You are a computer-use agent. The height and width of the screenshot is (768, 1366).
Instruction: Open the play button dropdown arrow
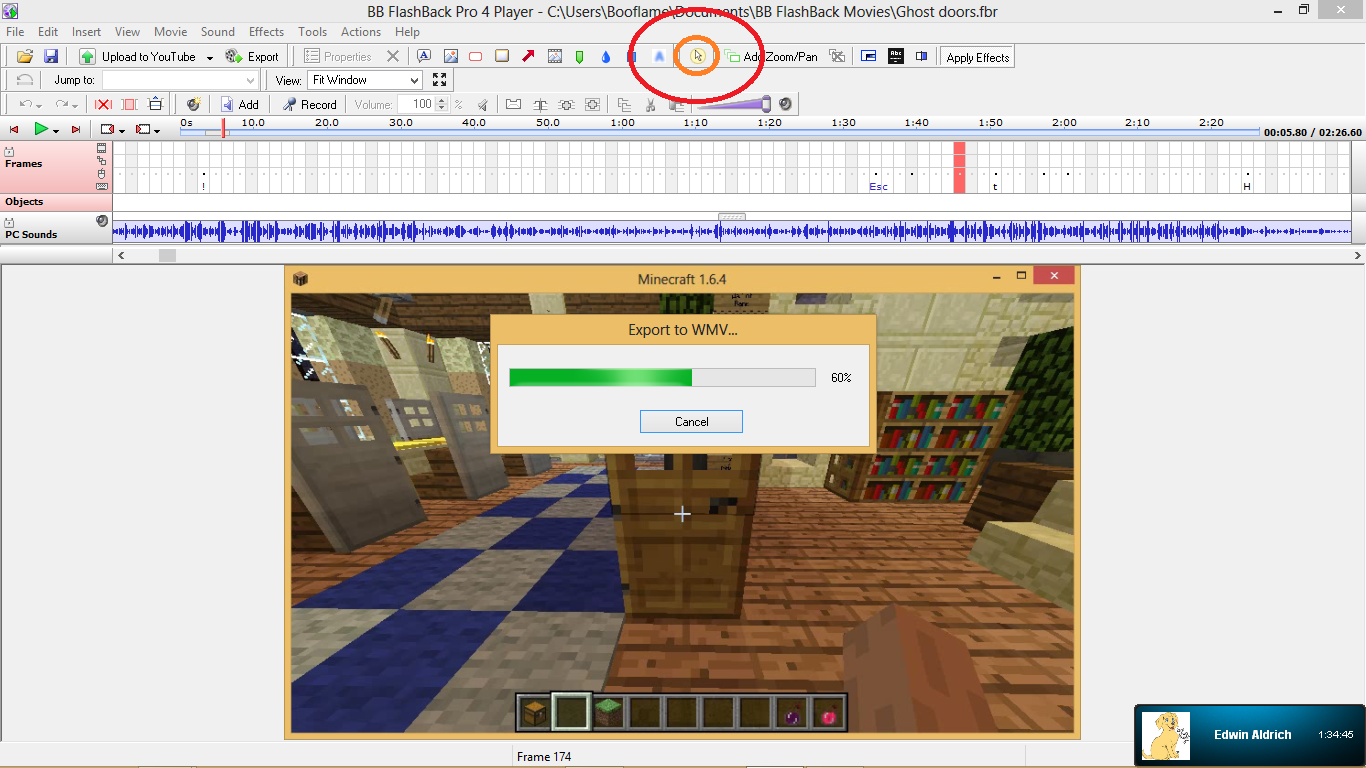pos(56,130)
